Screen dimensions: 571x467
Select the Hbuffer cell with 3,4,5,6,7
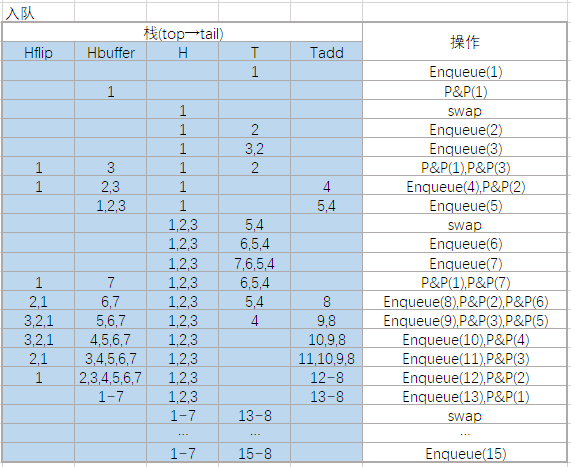pos(110,358)
